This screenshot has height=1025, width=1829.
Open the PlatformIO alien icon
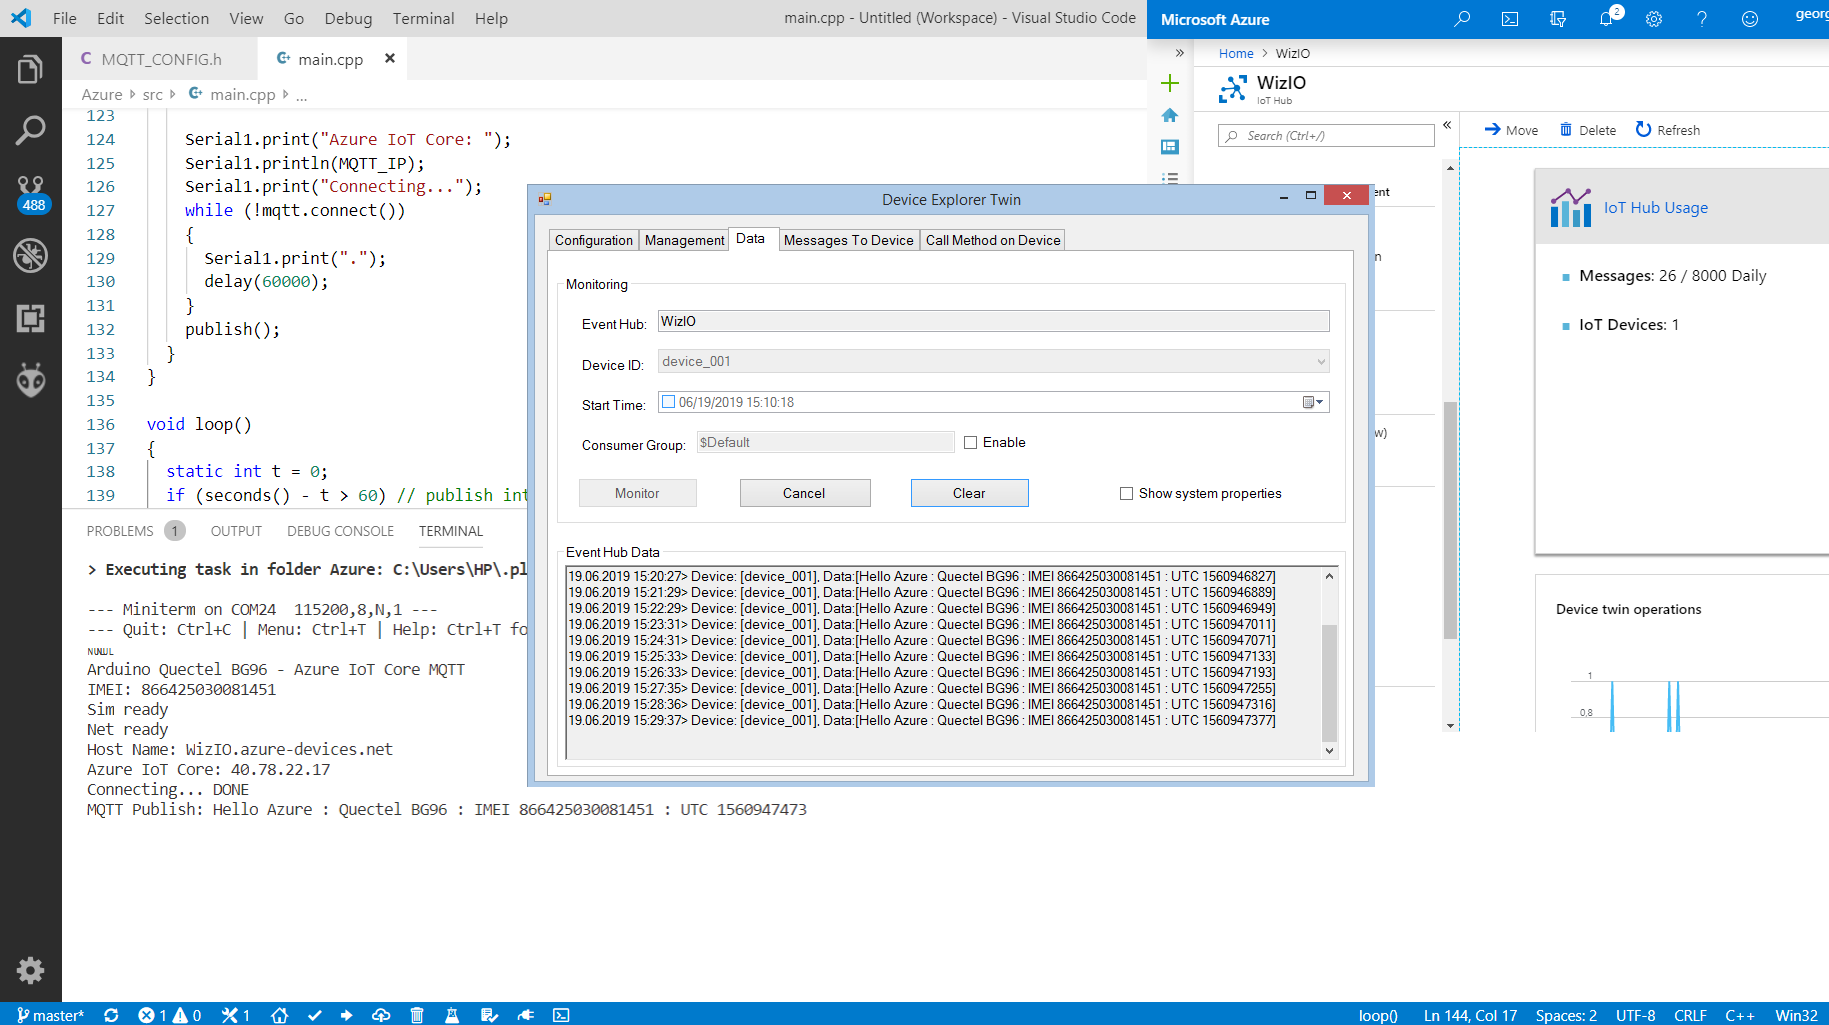click(31, 380)
